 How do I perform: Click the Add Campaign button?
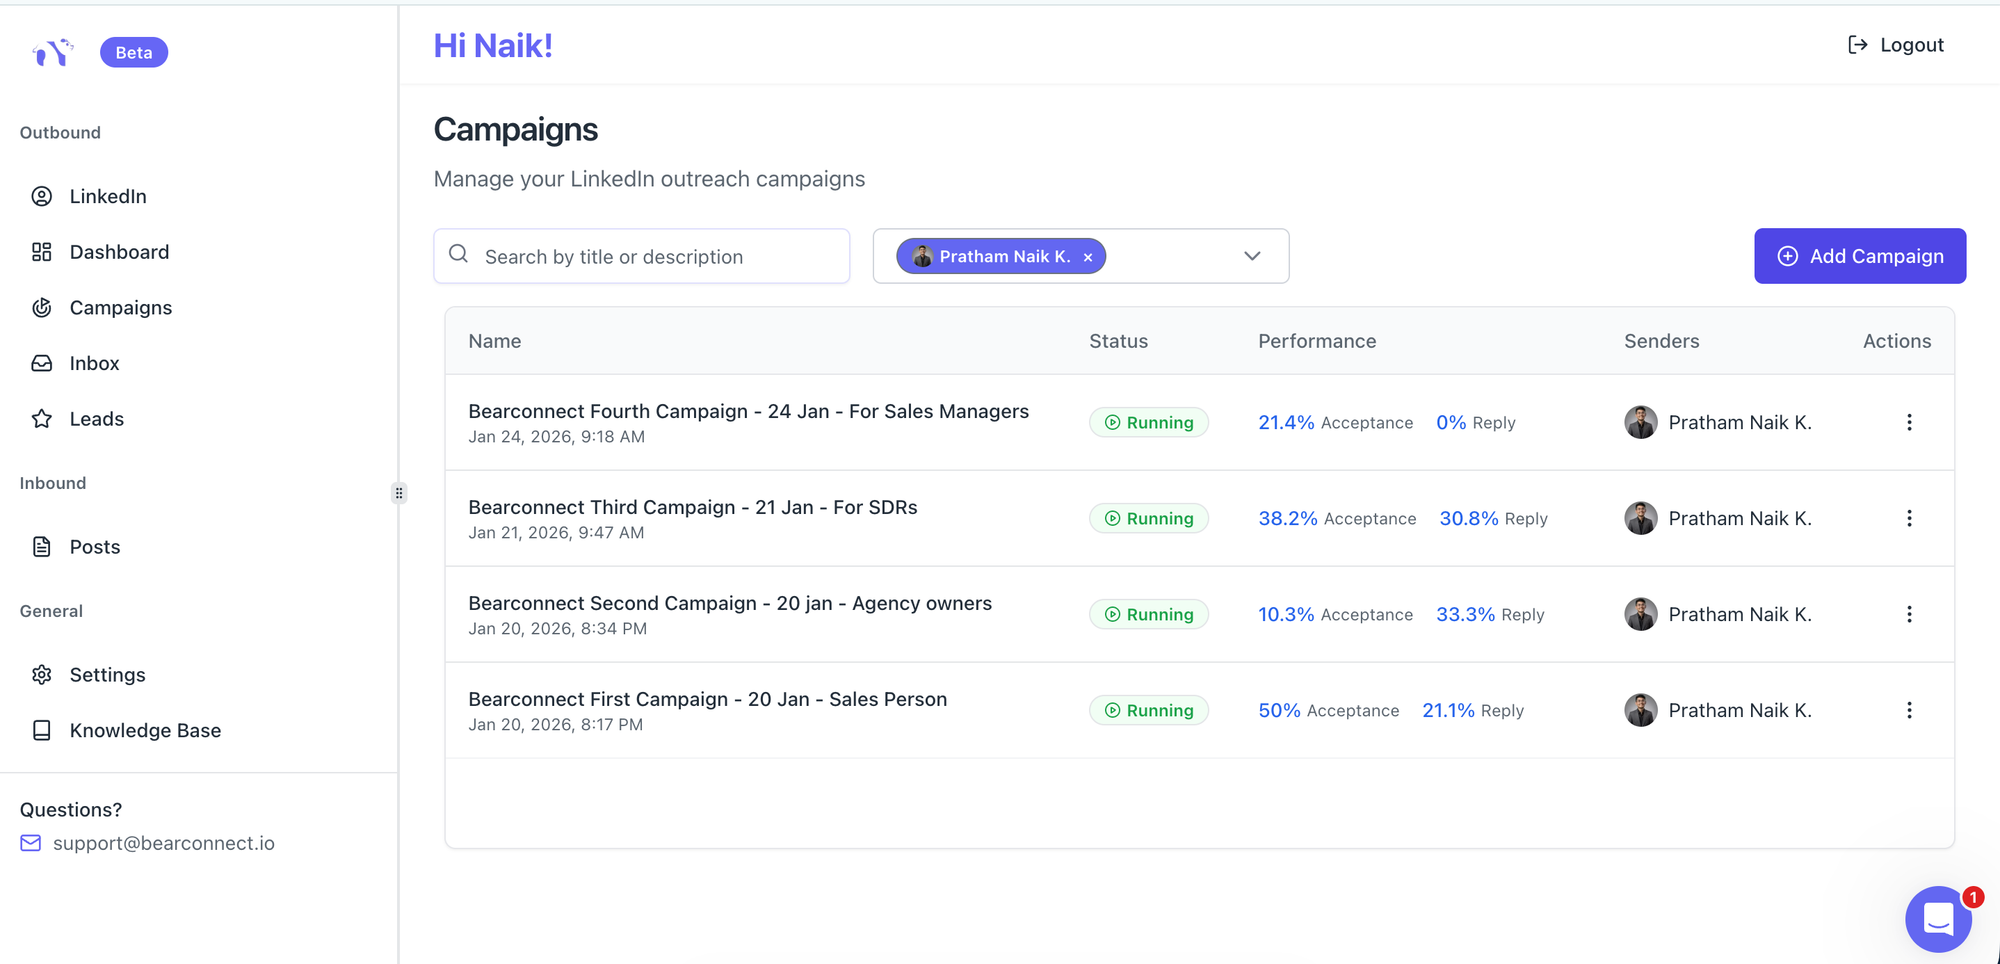pos(1859,256)
